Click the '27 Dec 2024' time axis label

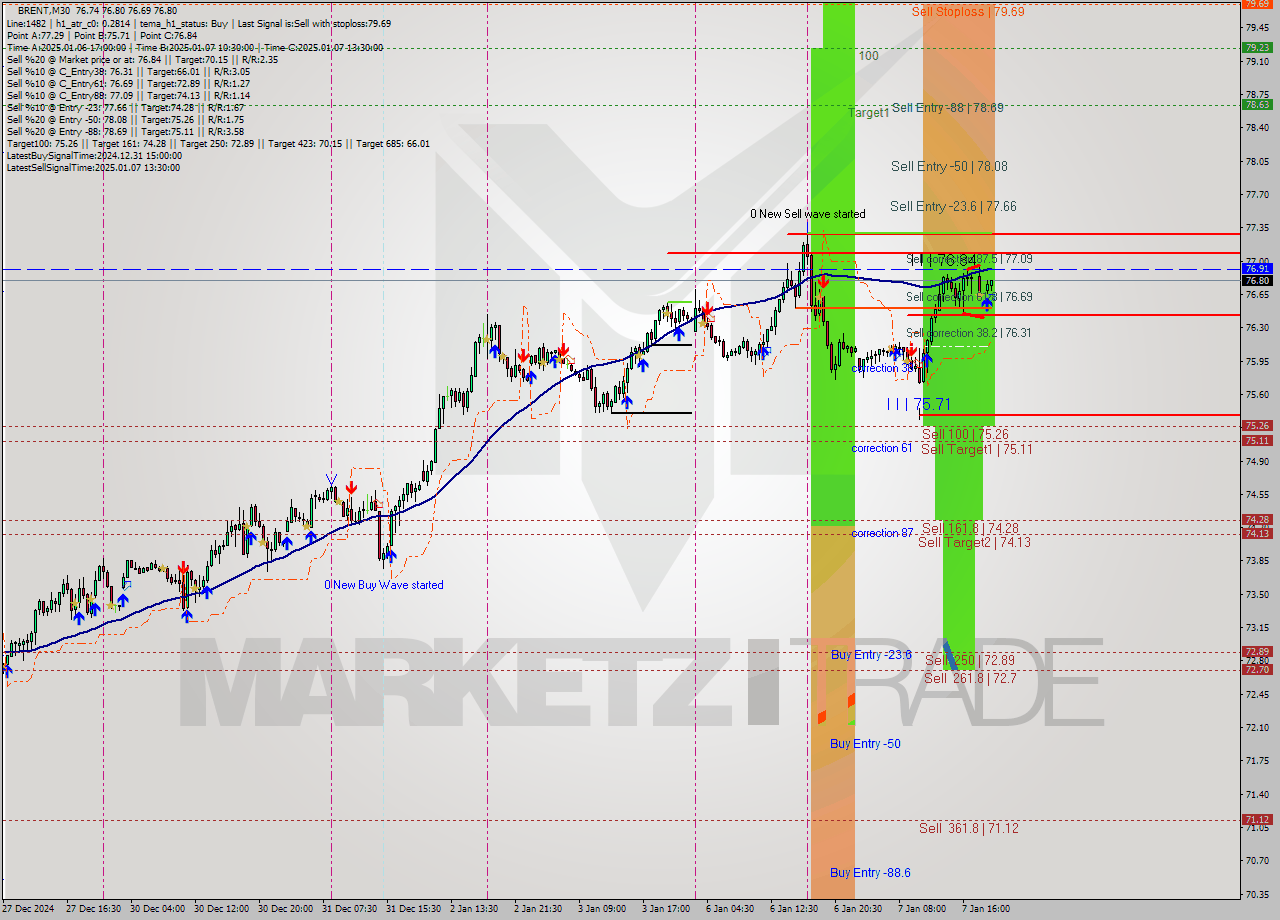coord(29,909)
